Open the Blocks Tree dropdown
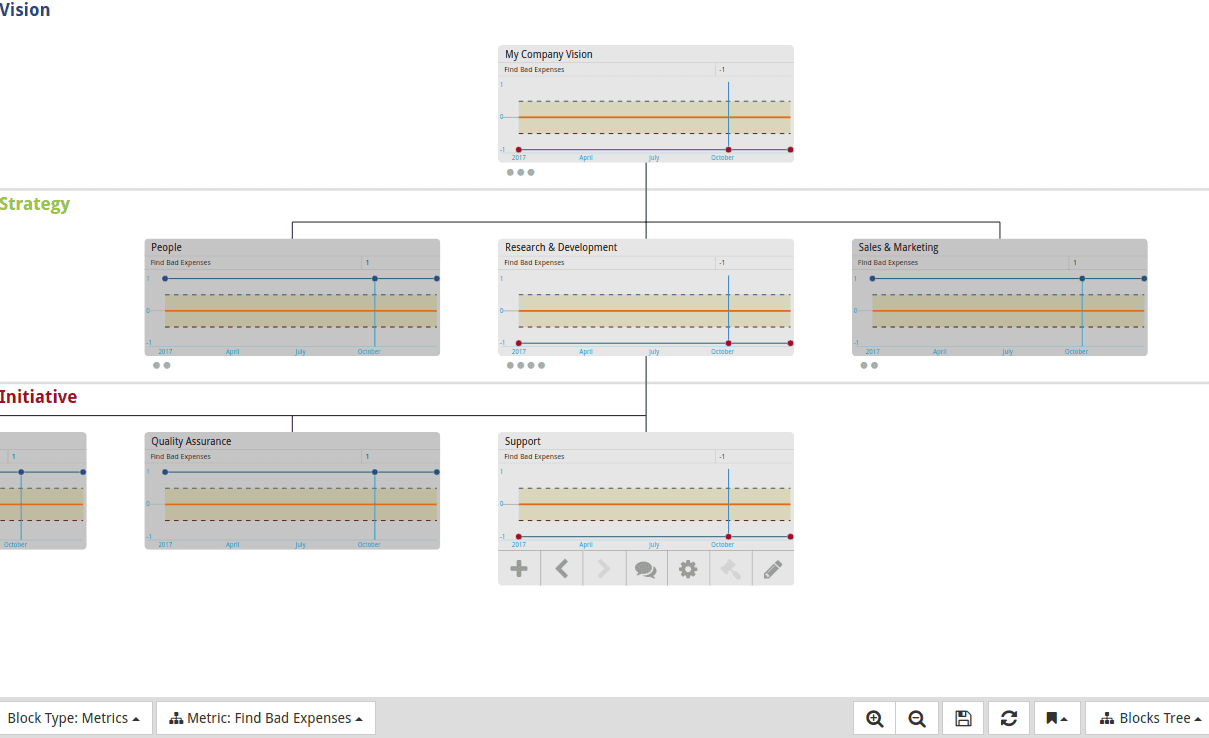Image resolution: width=1209 pixels, height=738 pixels. click(1149, 718)
